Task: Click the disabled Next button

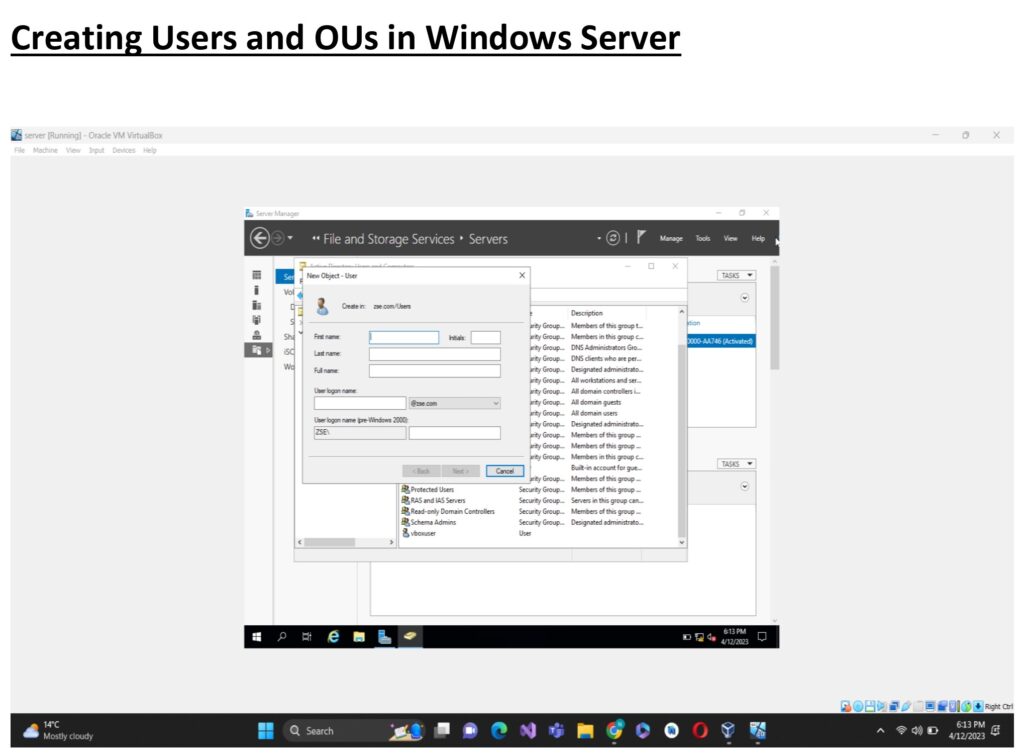Action: (x=460, y=471)
